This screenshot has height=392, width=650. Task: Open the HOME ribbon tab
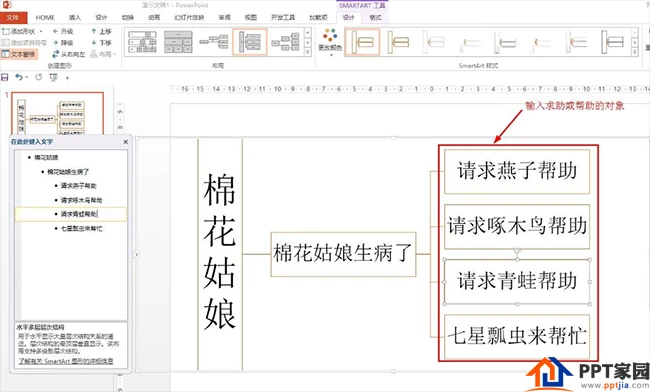pyautogui.click(x=45, y=17)
